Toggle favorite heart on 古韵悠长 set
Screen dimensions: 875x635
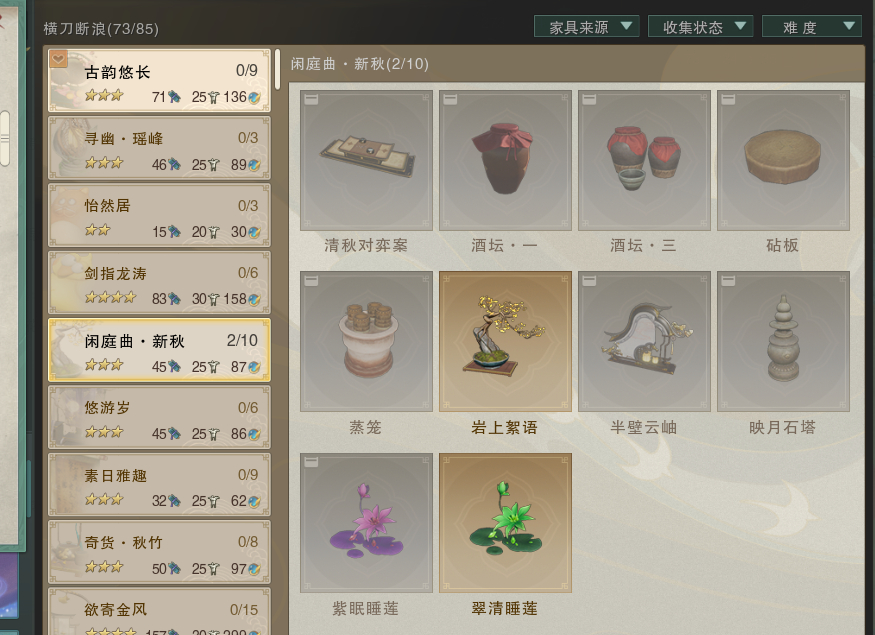tap(58, 59)
